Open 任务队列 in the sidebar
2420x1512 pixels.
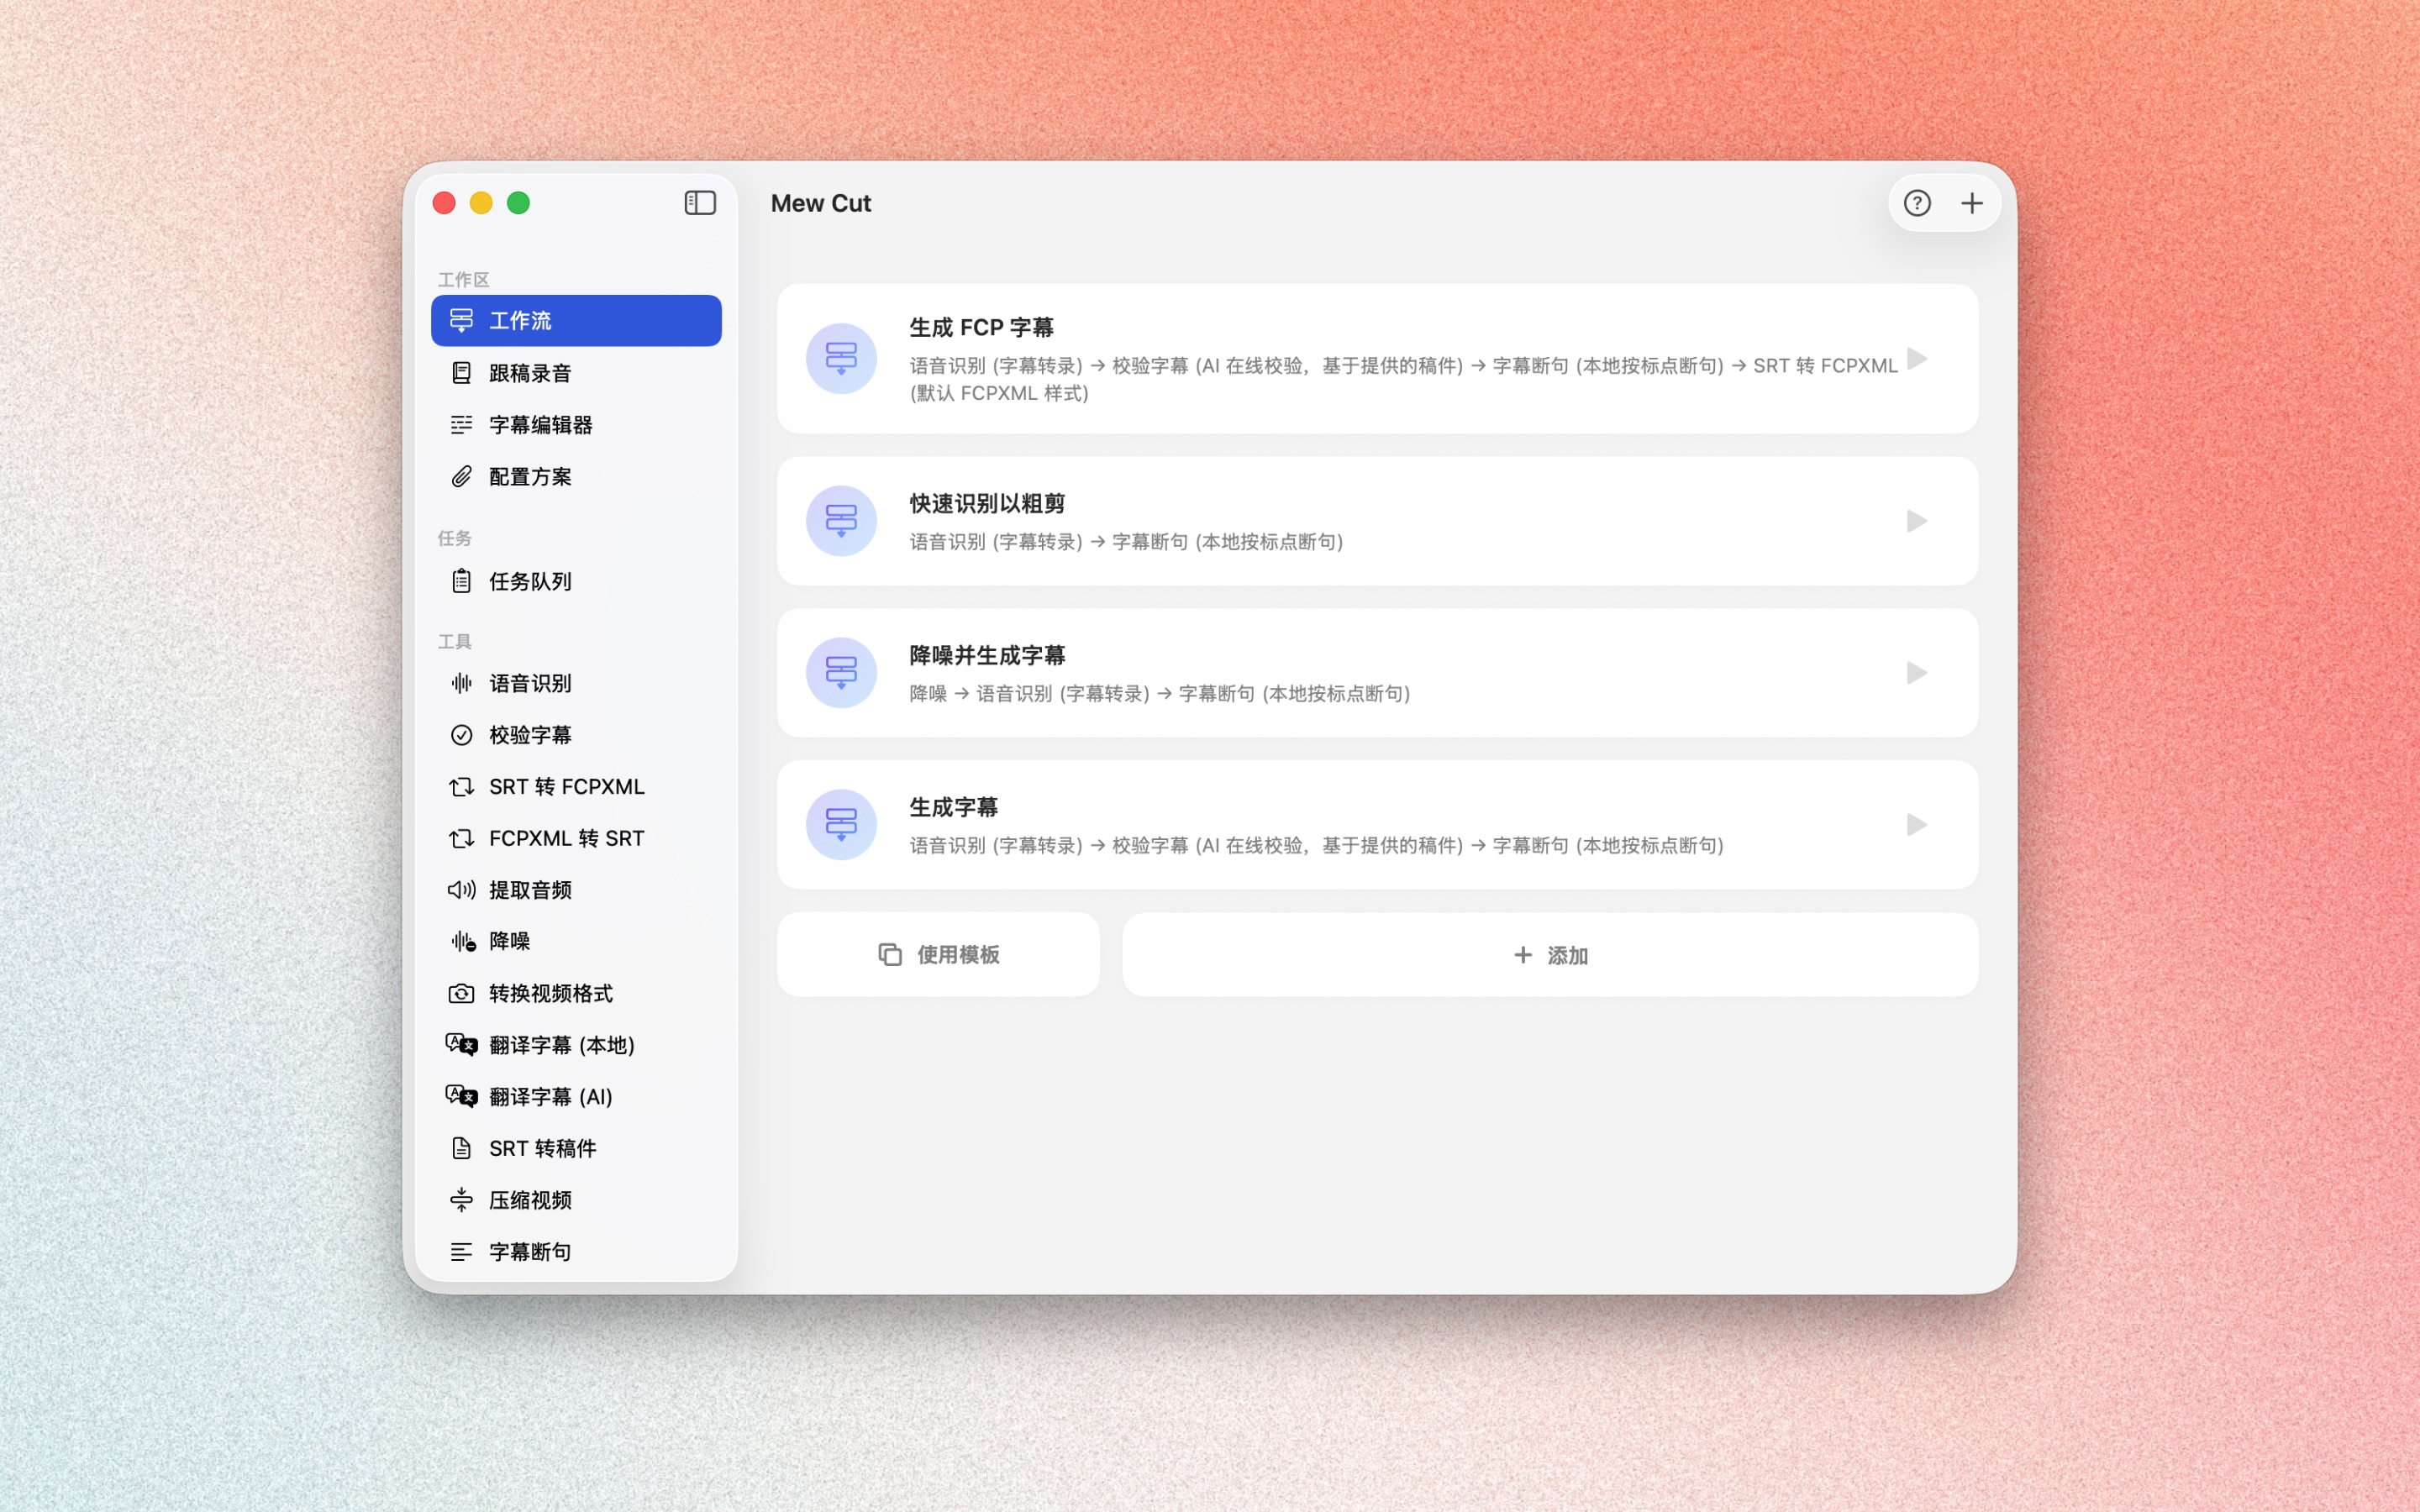[x=576, y=581]
